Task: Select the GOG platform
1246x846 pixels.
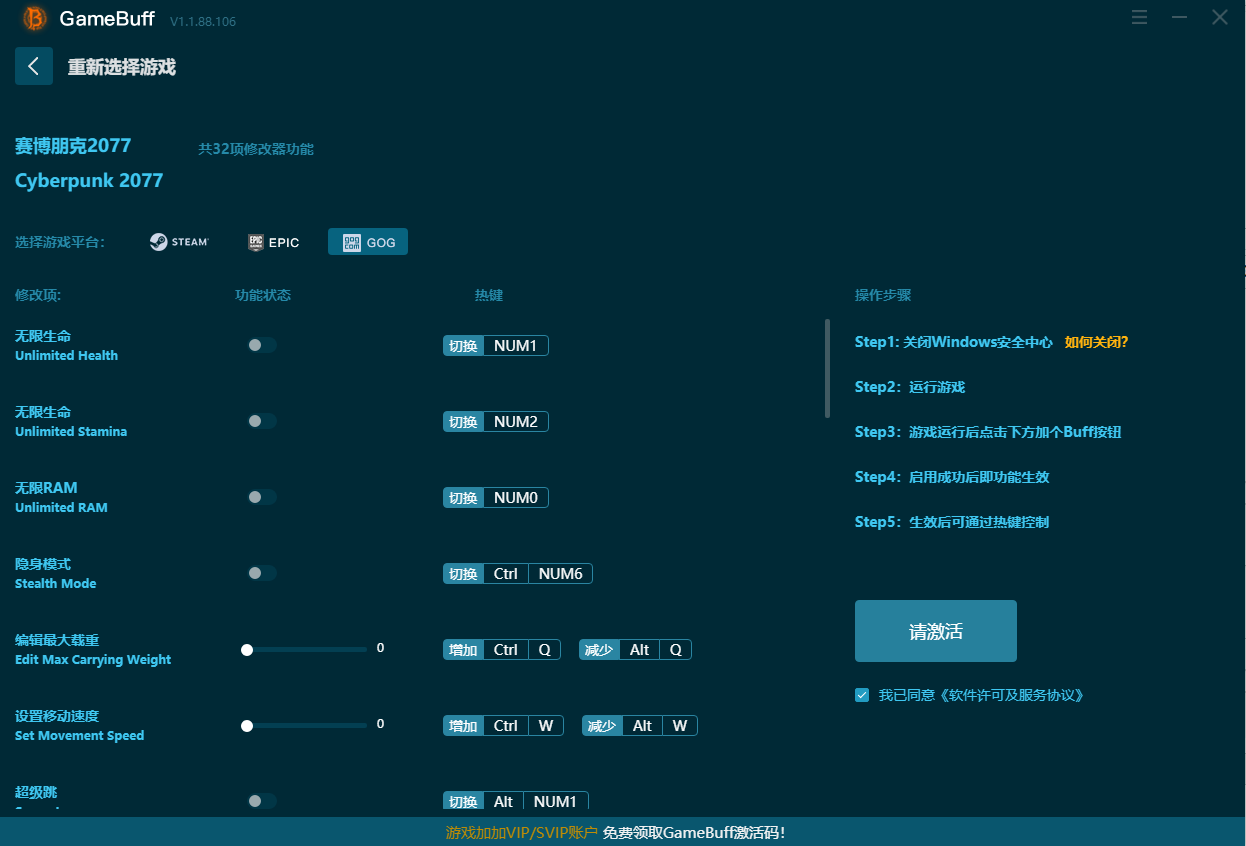Action: (x=368, y=242)
